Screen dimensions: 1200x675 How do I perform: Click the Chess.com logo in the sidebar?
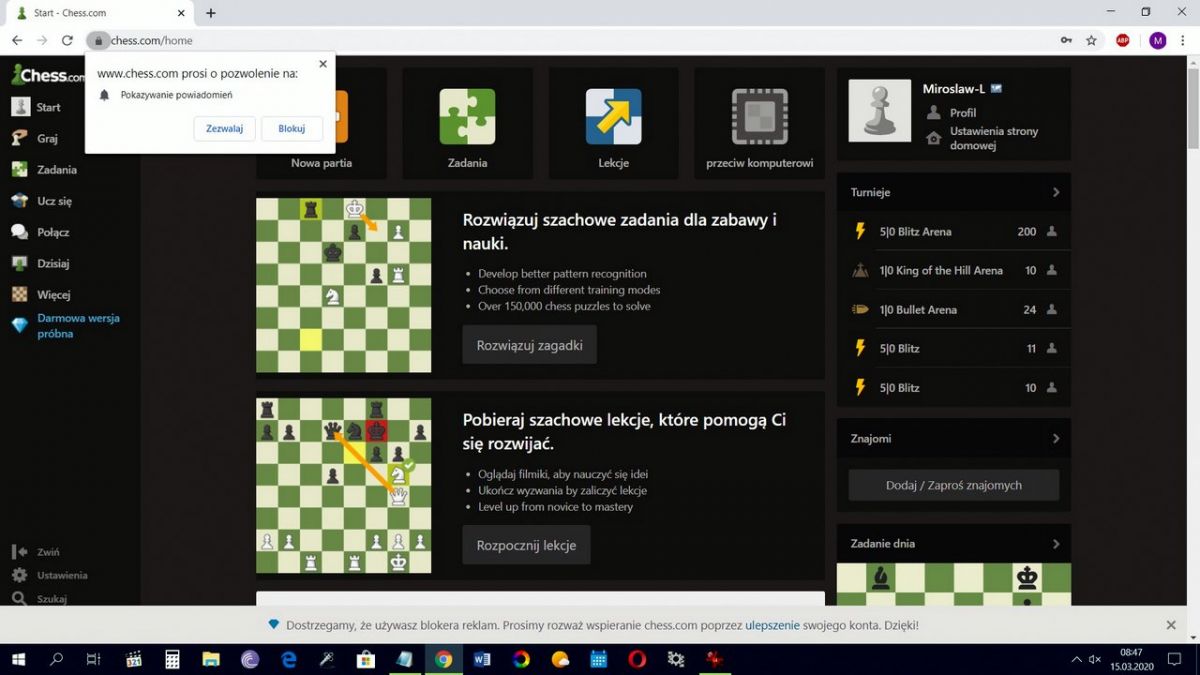click(47, 75)
